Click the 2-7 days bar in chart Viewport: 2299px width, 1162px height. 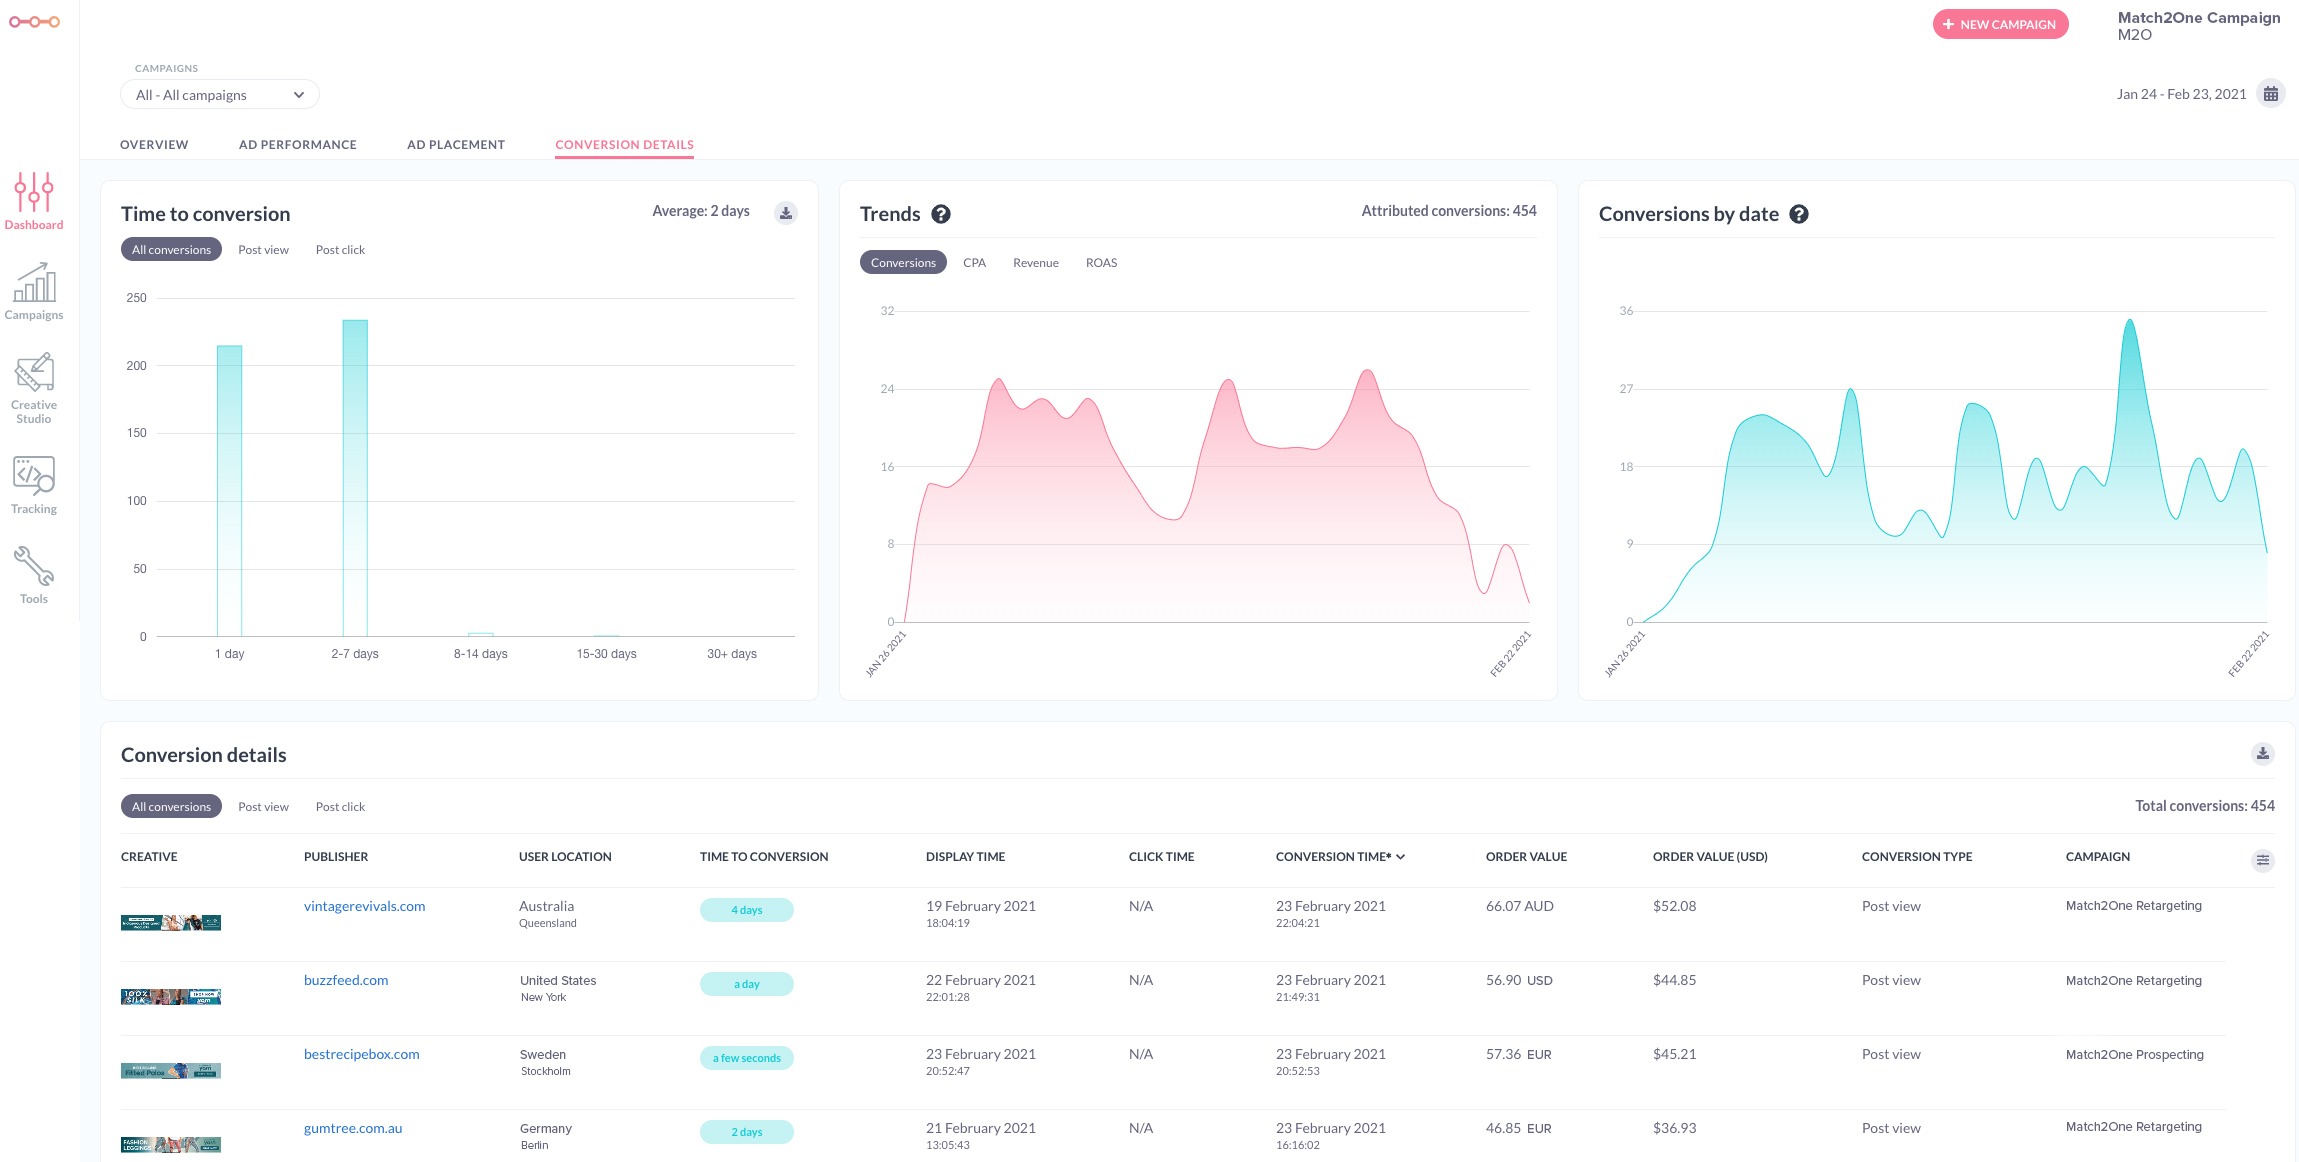pyautogui.click(x=355, y=478)
